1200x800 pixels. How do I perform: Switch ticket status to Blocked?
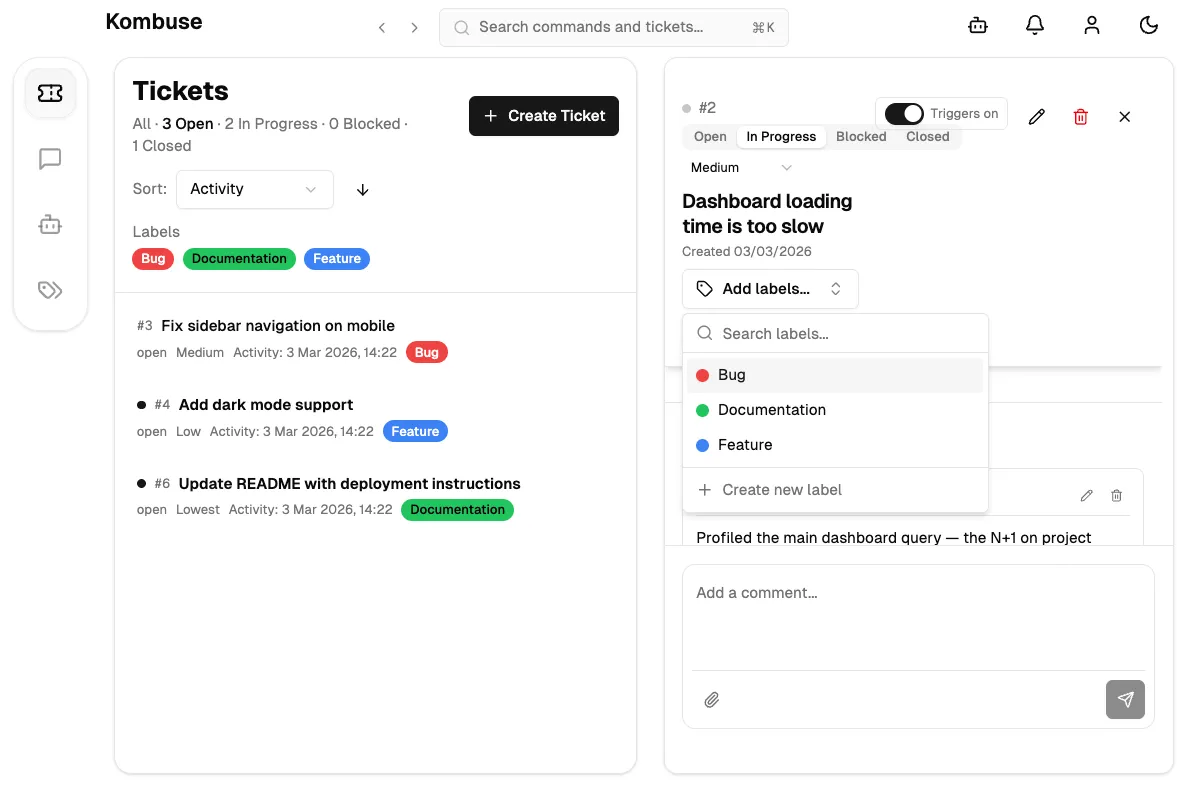coord(860,136)
